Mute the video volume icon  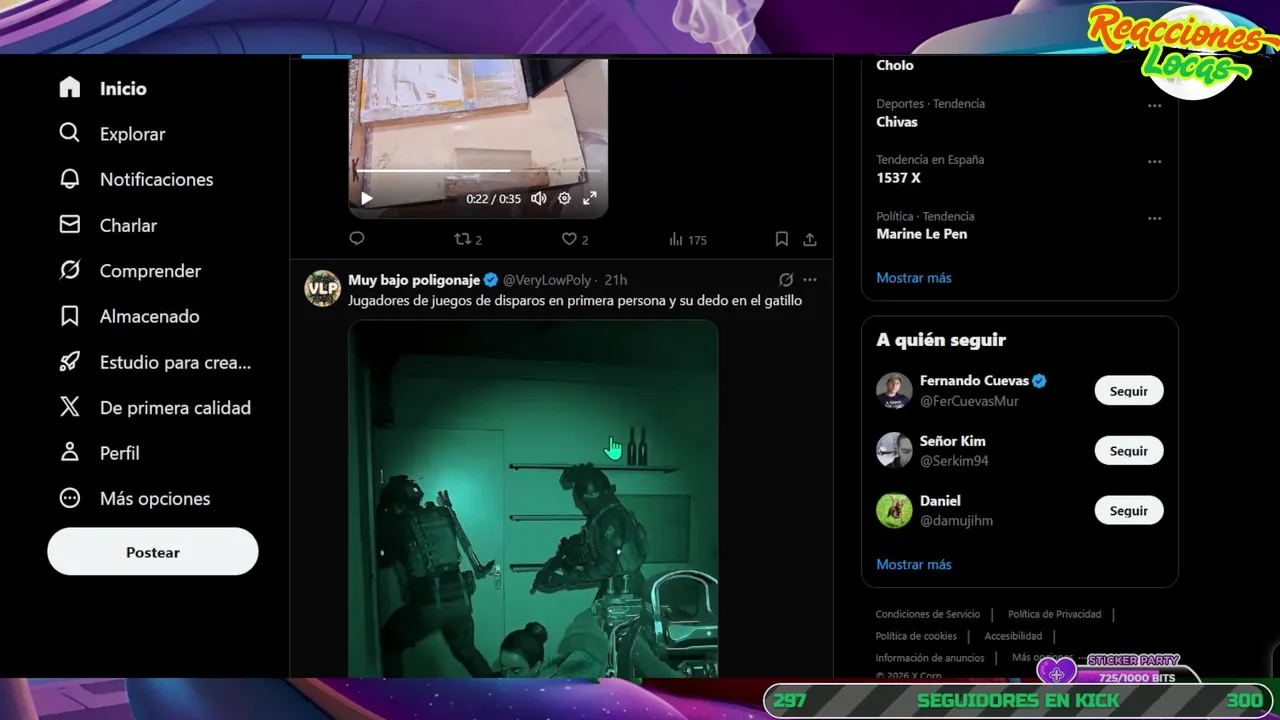tap(539, 199)
